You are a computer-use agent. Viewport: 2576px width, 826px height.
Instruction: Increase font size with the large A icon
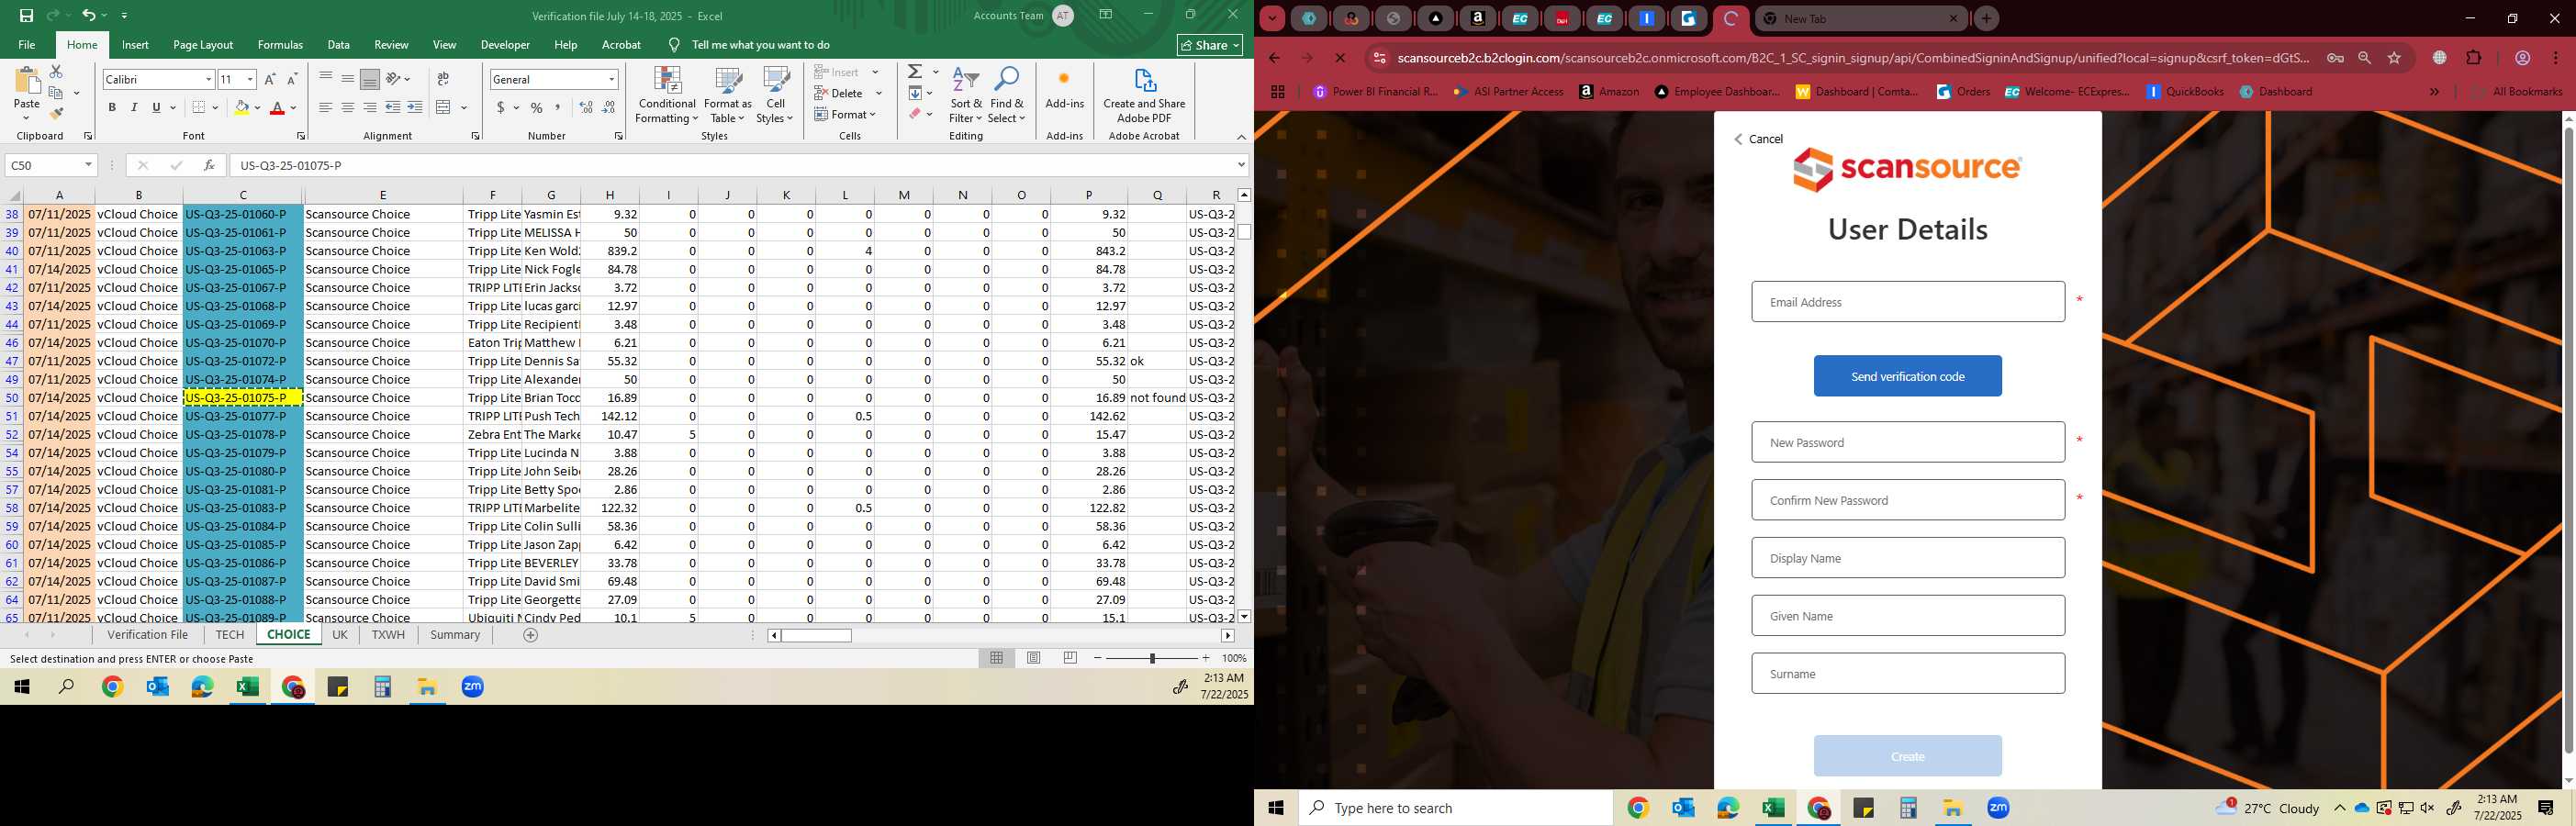tap(269, 79)
